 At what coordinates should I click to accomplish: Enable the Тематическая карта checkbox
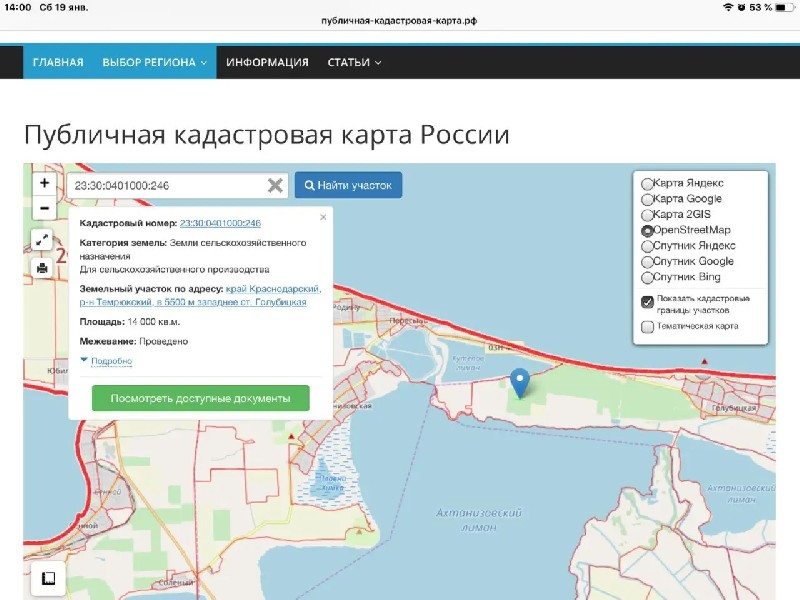click(648, 326)
